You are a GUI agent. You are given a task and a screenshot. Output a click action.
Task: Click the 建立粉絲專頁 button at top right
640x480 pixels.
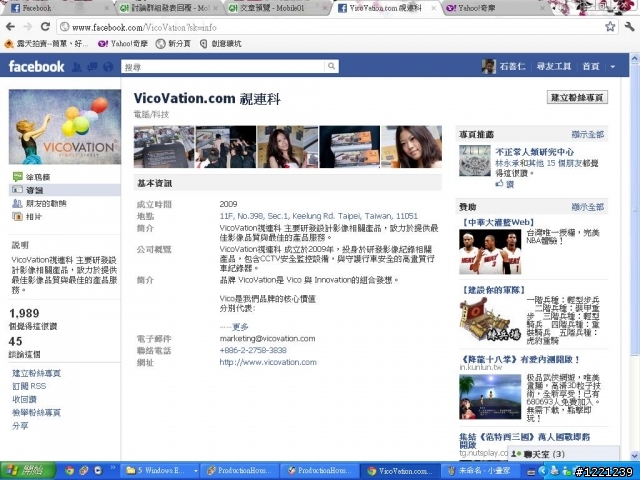click(577, 97)
